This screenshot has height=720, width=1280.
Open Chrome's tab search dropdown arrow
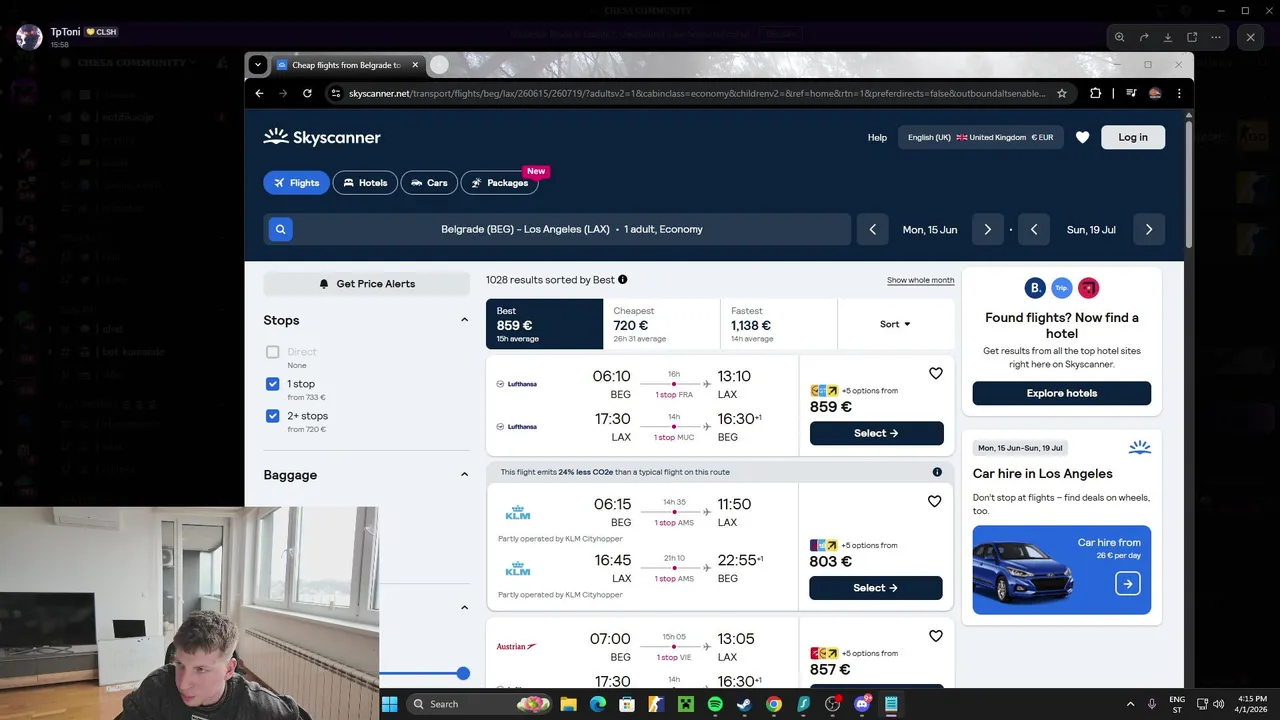pos(258,65)
